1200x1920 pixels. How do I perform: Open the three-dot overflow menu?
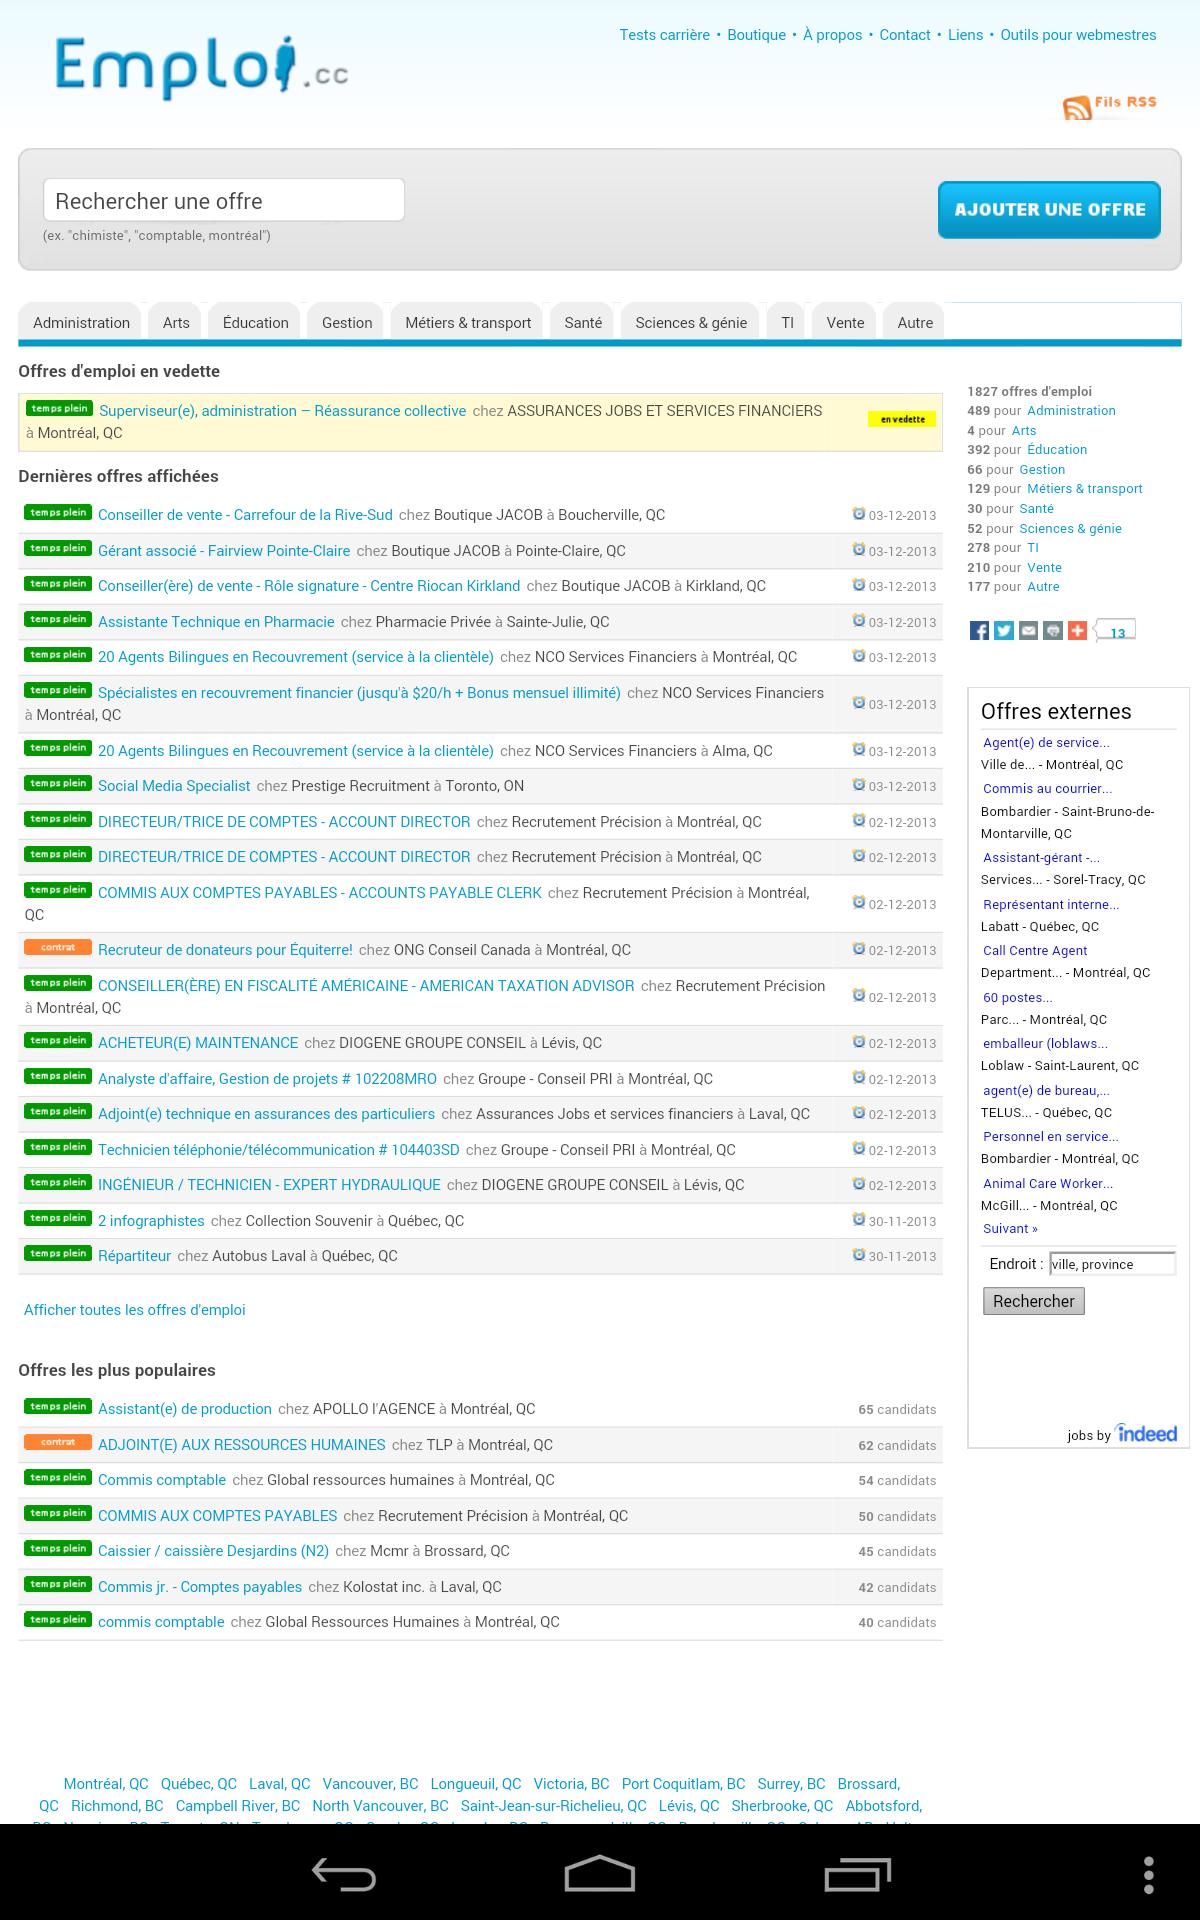[x=1149, y=1873]
